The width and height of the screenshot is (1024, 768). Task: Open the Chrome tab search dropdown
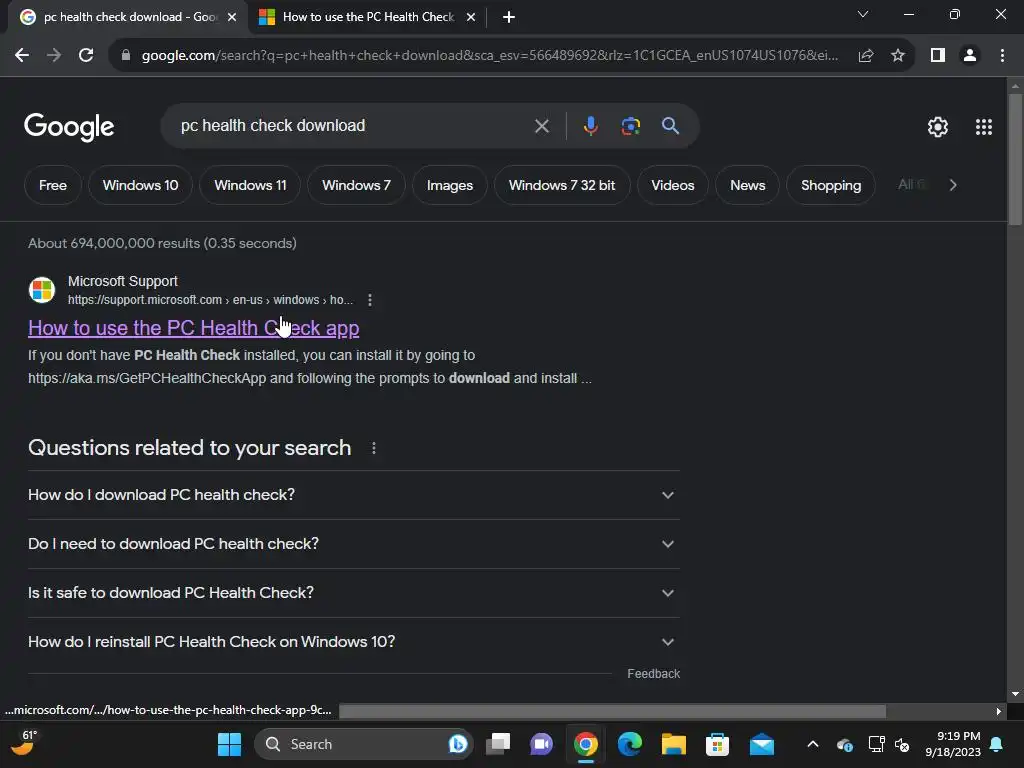pyautogui.click(x=863, y=14)
